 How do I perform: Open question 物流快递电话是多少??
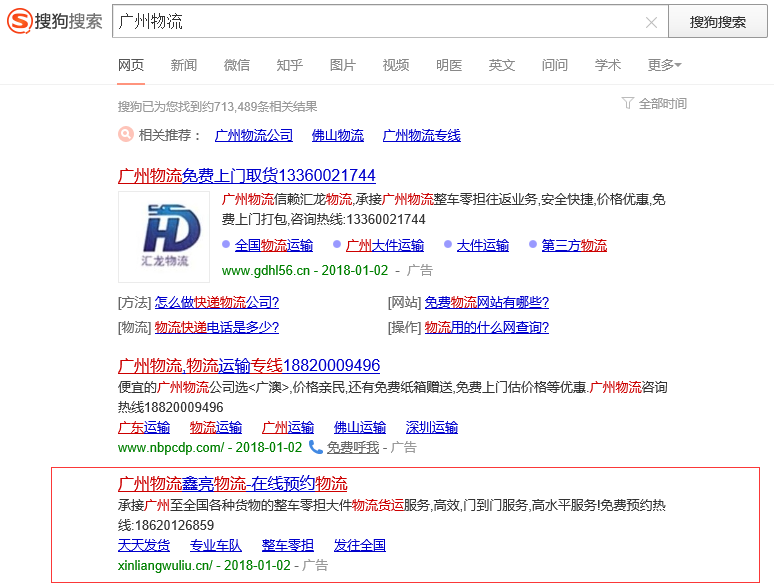(x=217, y=327)
